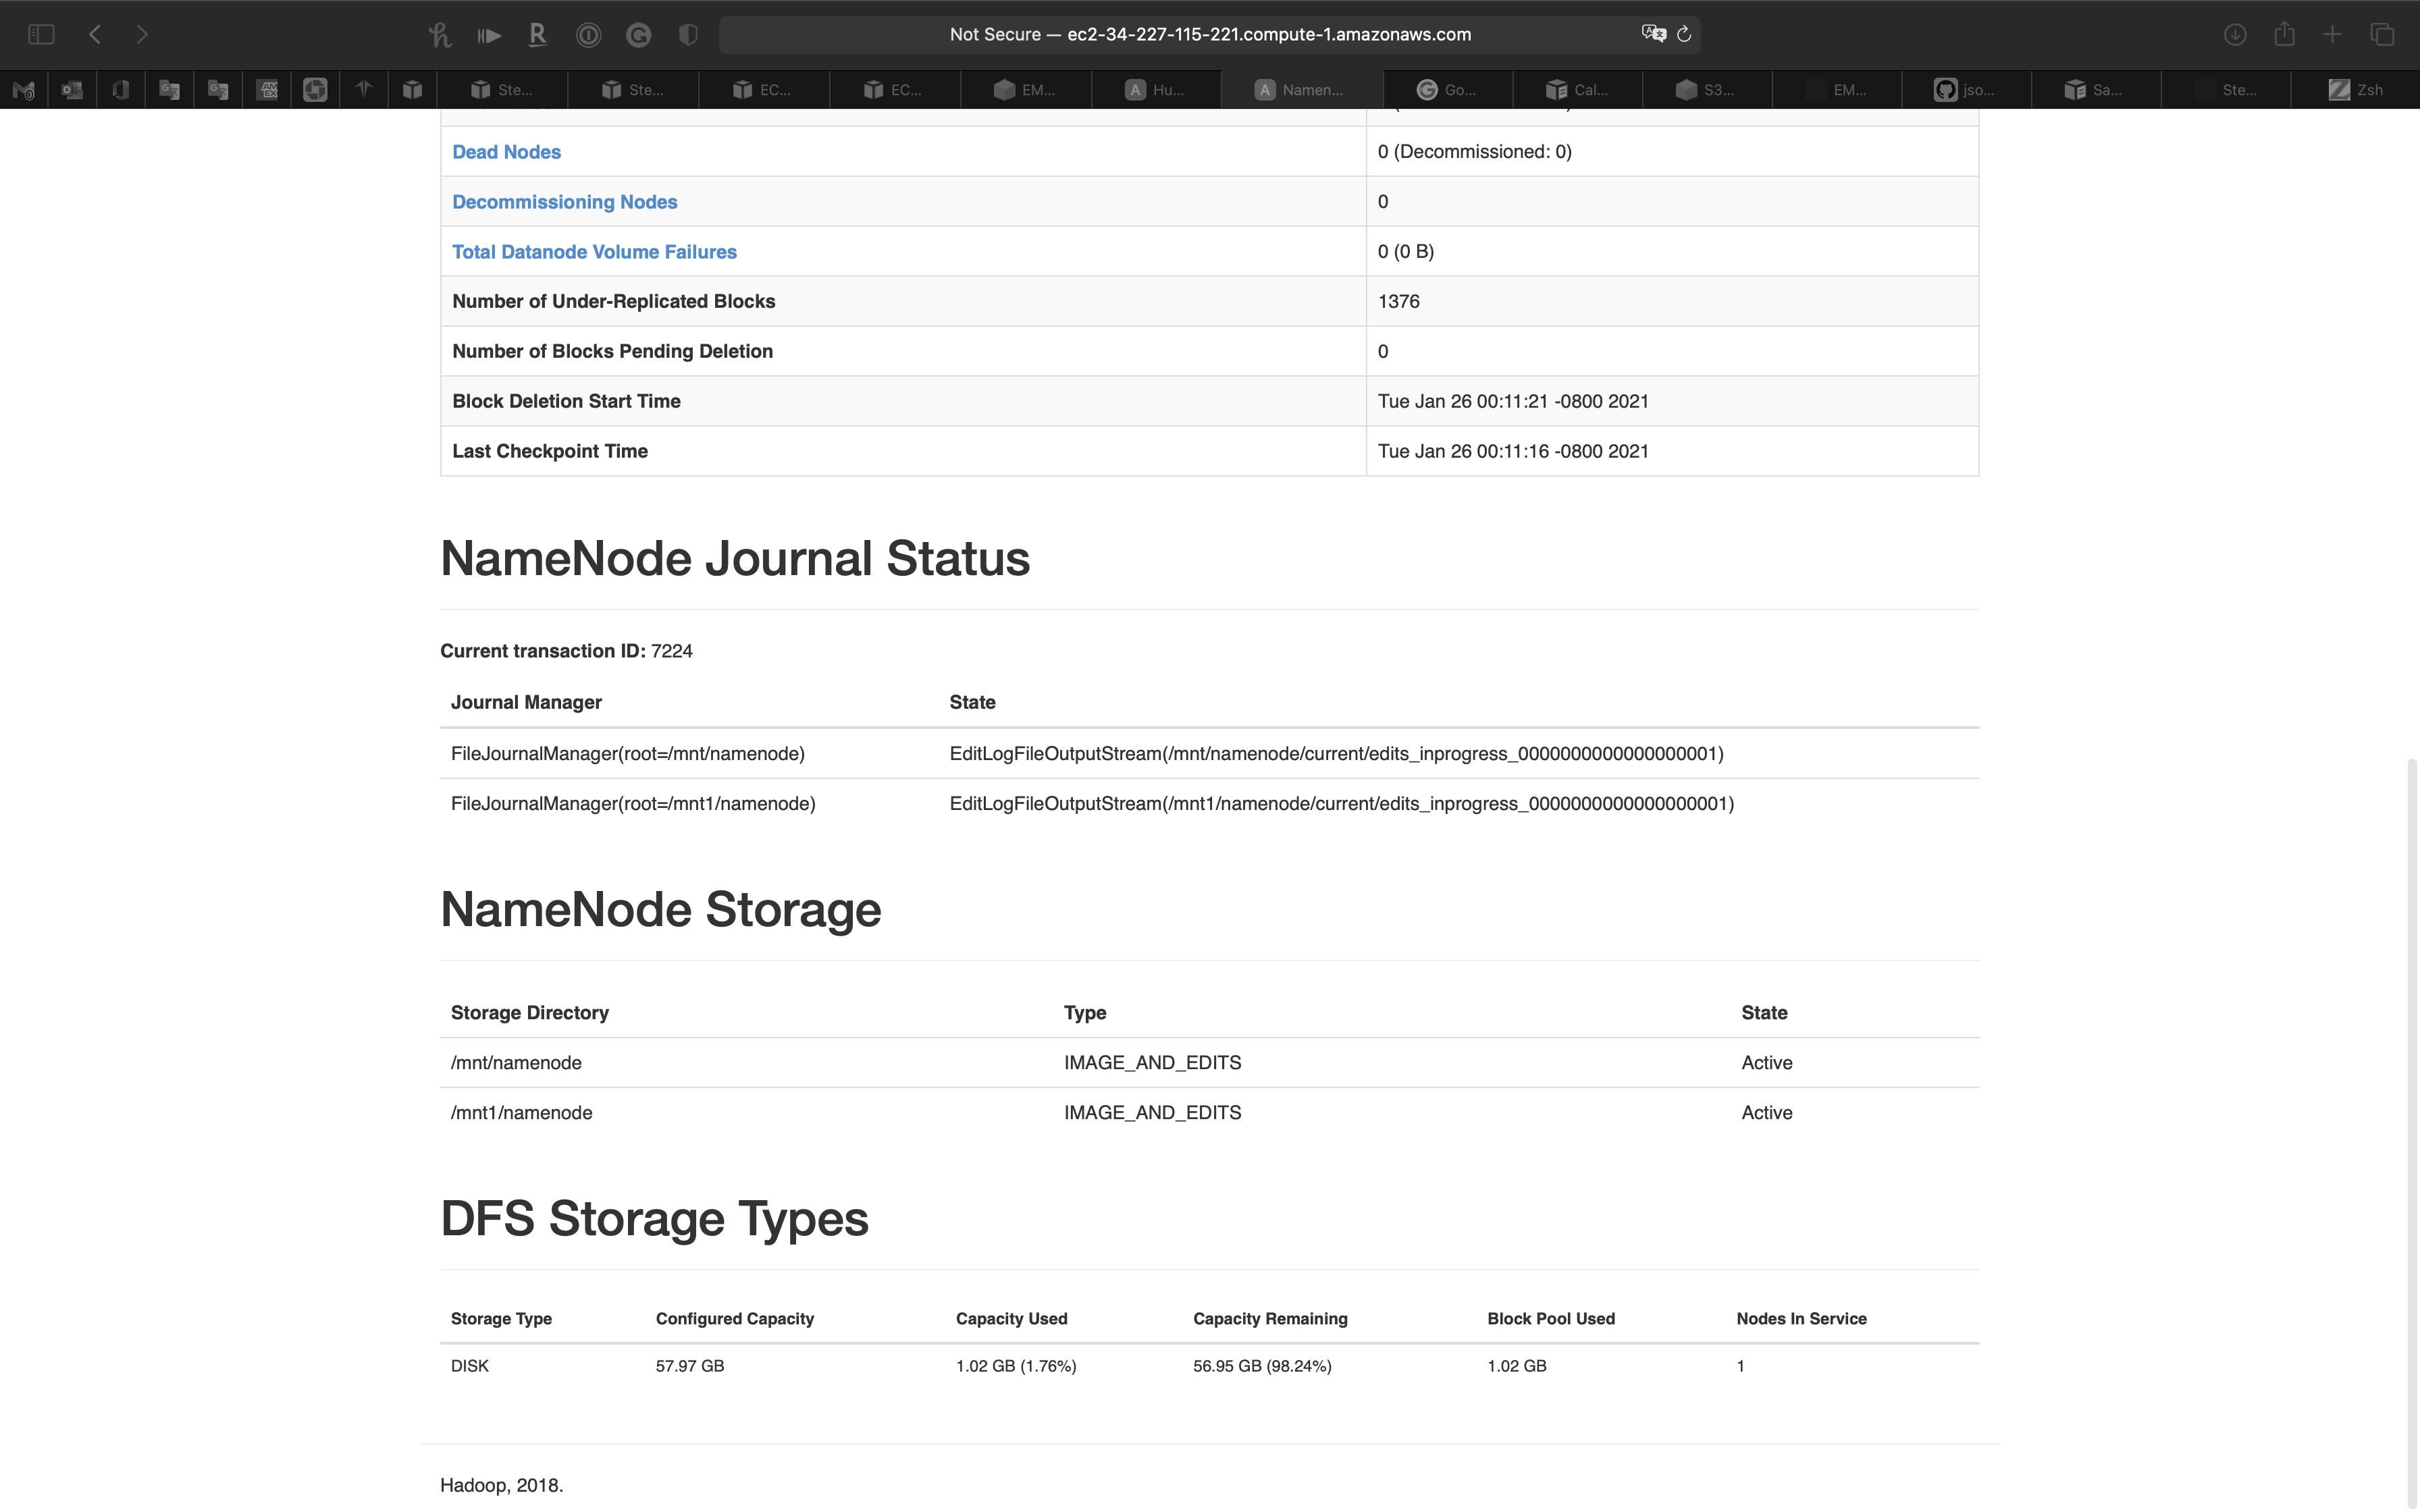Click the Honey extension icon
The height and width of the screenshot is (1512, 2420).
tap(439, 35)
